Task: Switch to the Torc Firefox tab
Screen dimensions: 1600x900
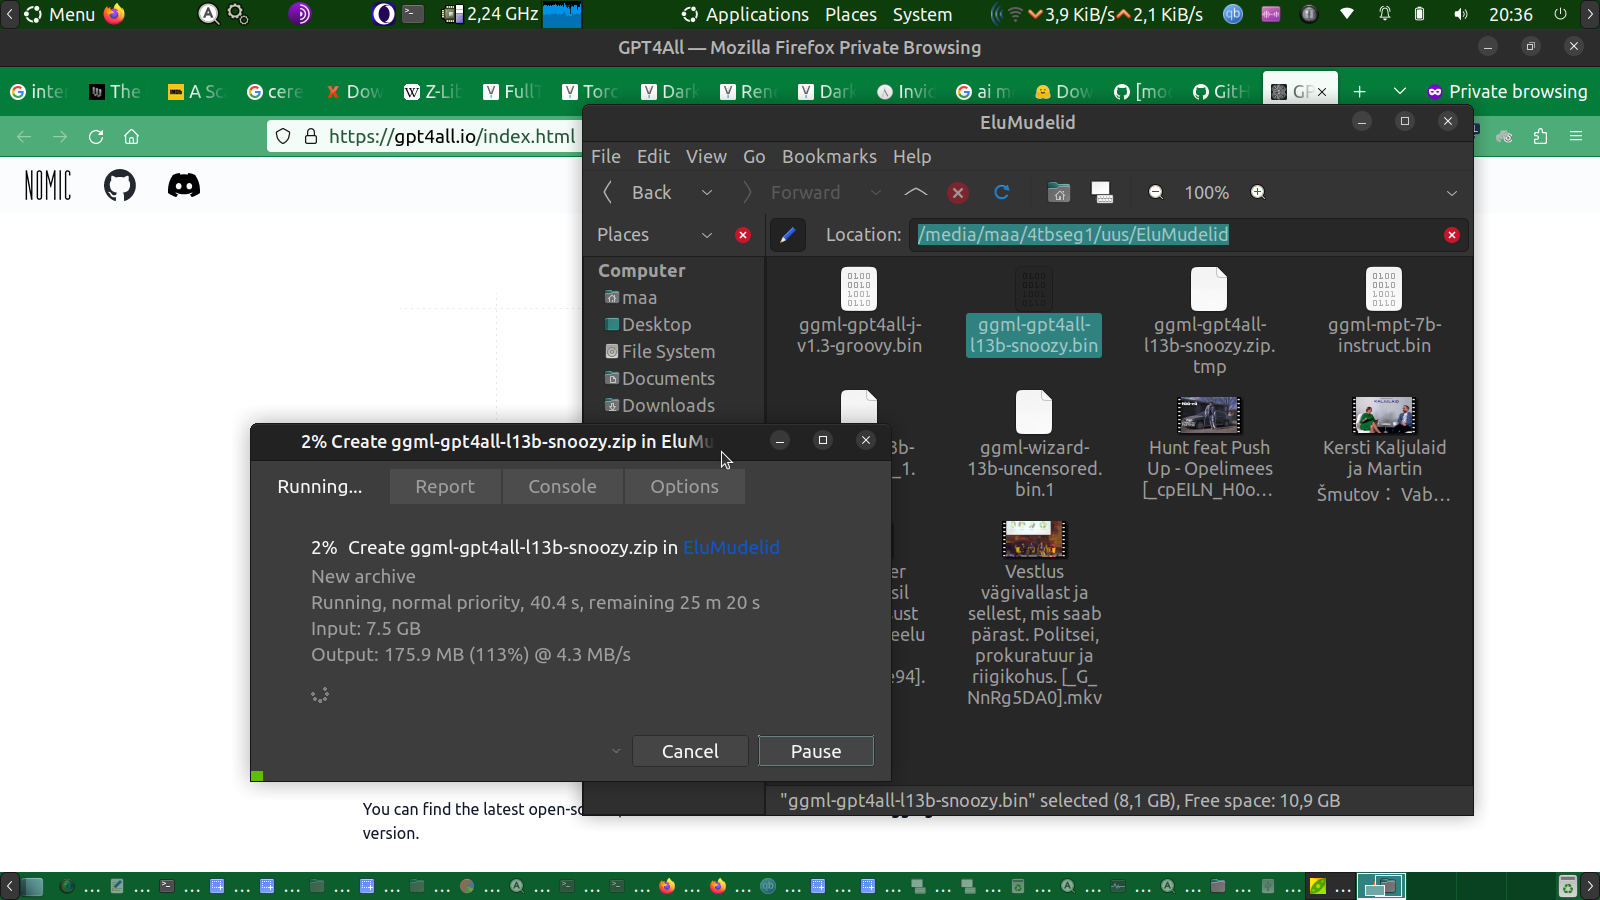Action: pyautogui.click(x=590, y=91)
